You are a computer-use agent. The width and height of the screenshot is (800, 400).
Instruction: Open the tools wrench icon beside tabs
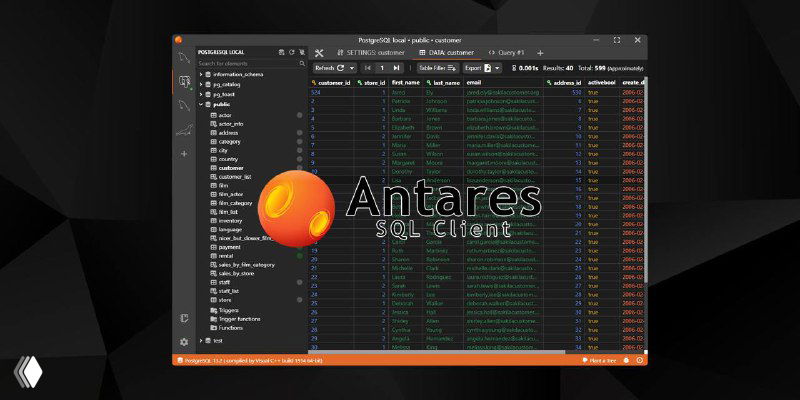319,53
